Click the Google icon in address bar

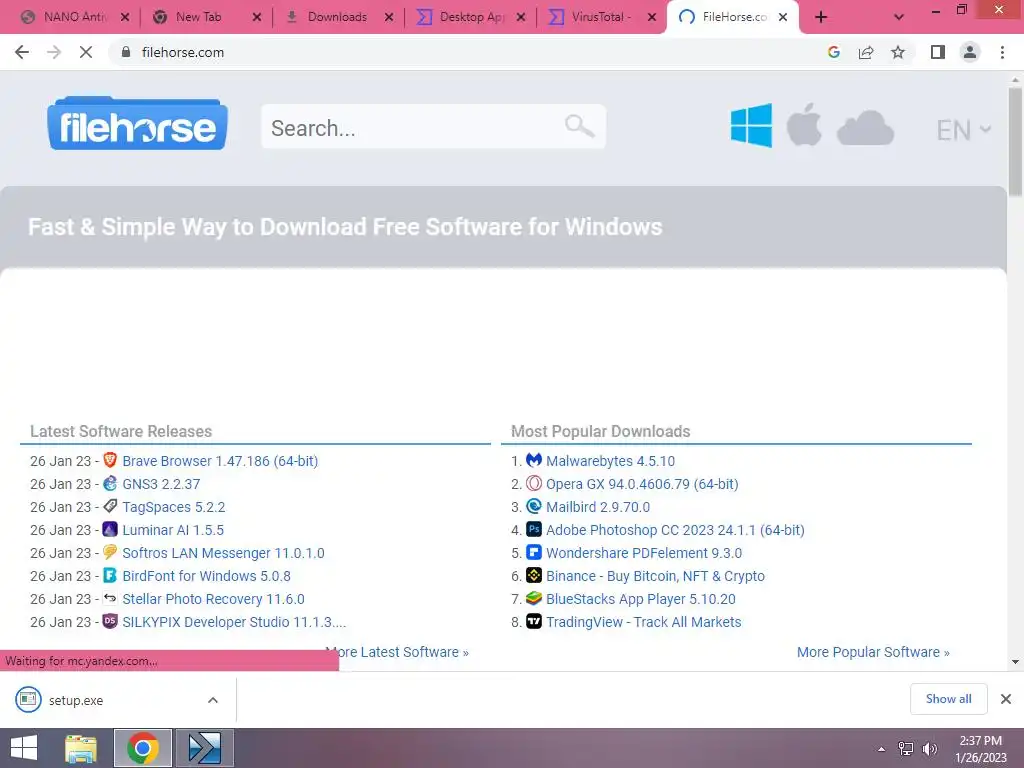point(833,52)
